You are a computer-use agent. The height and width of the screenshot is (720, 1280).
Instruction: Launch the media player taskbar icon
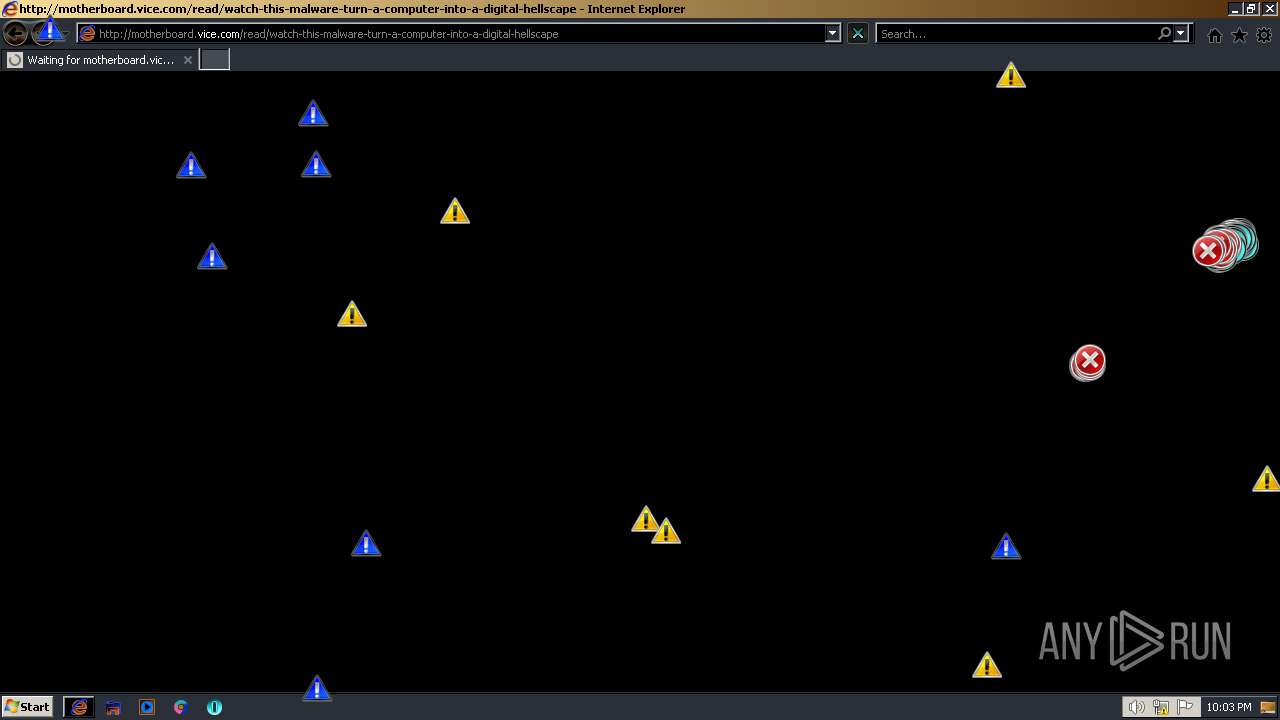click(147, 707)
